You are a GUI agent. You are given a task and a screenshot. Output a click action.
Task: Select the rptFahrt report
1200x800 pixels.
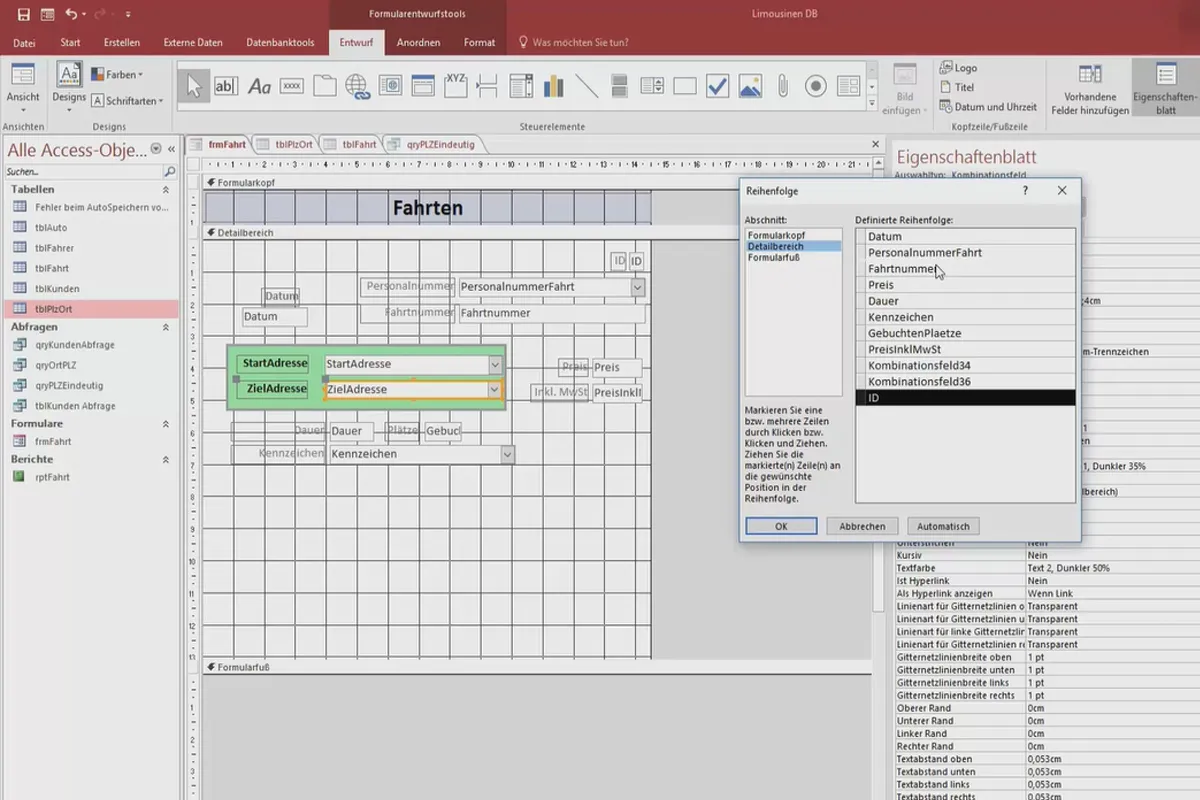pos(53,477)
